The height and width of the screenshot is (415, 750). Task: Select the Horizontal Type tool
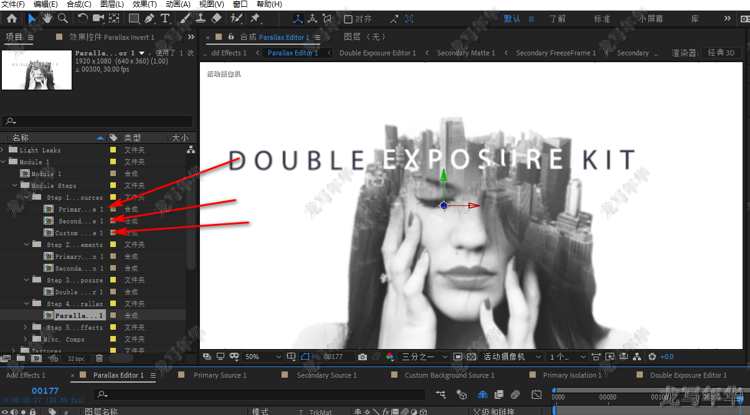click(x=165, y=19)
